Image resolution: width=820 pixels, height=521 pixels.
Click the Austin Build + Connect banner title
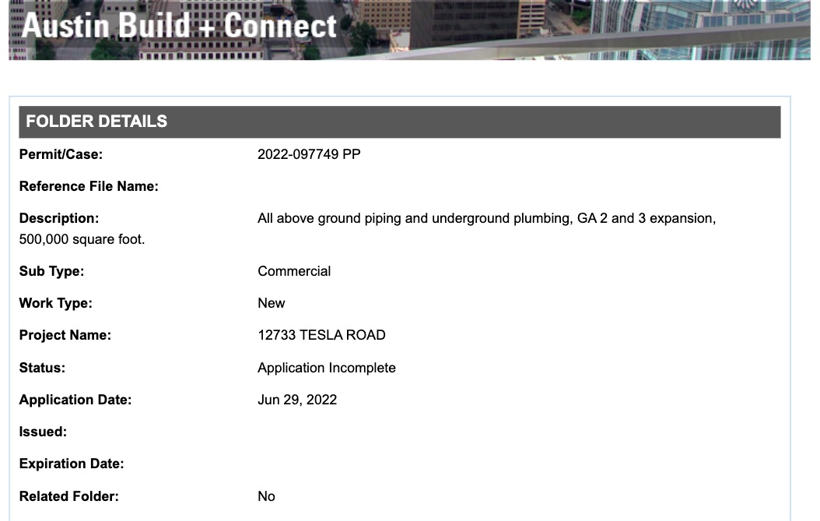point(180,25)
